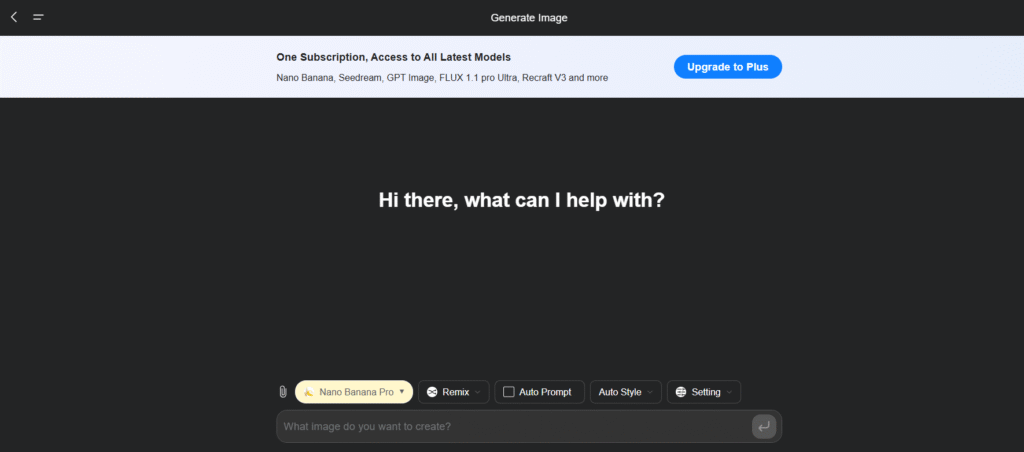
Task: Click the banana icon in model selector
Action: coord(309,392)
